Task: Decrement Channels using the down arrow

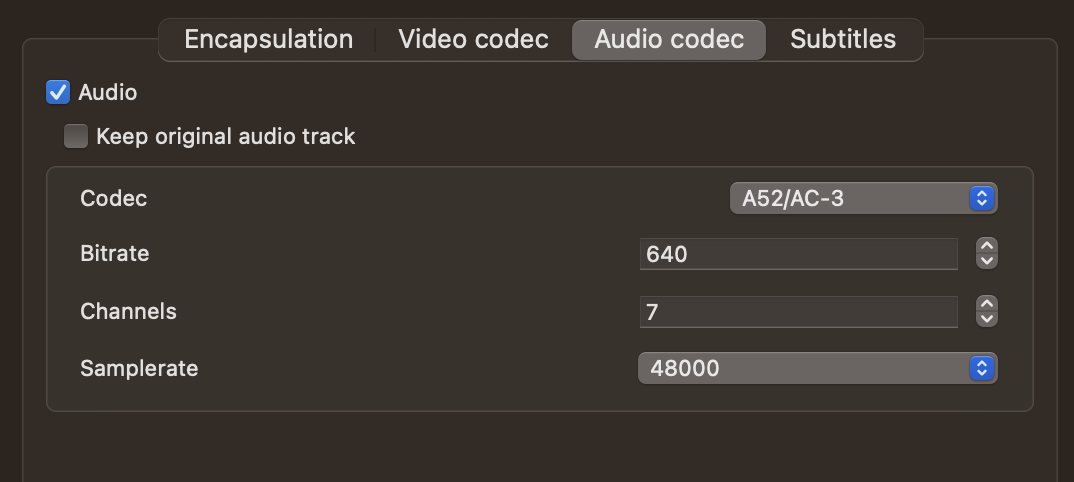Action: [x=987, y=319]
